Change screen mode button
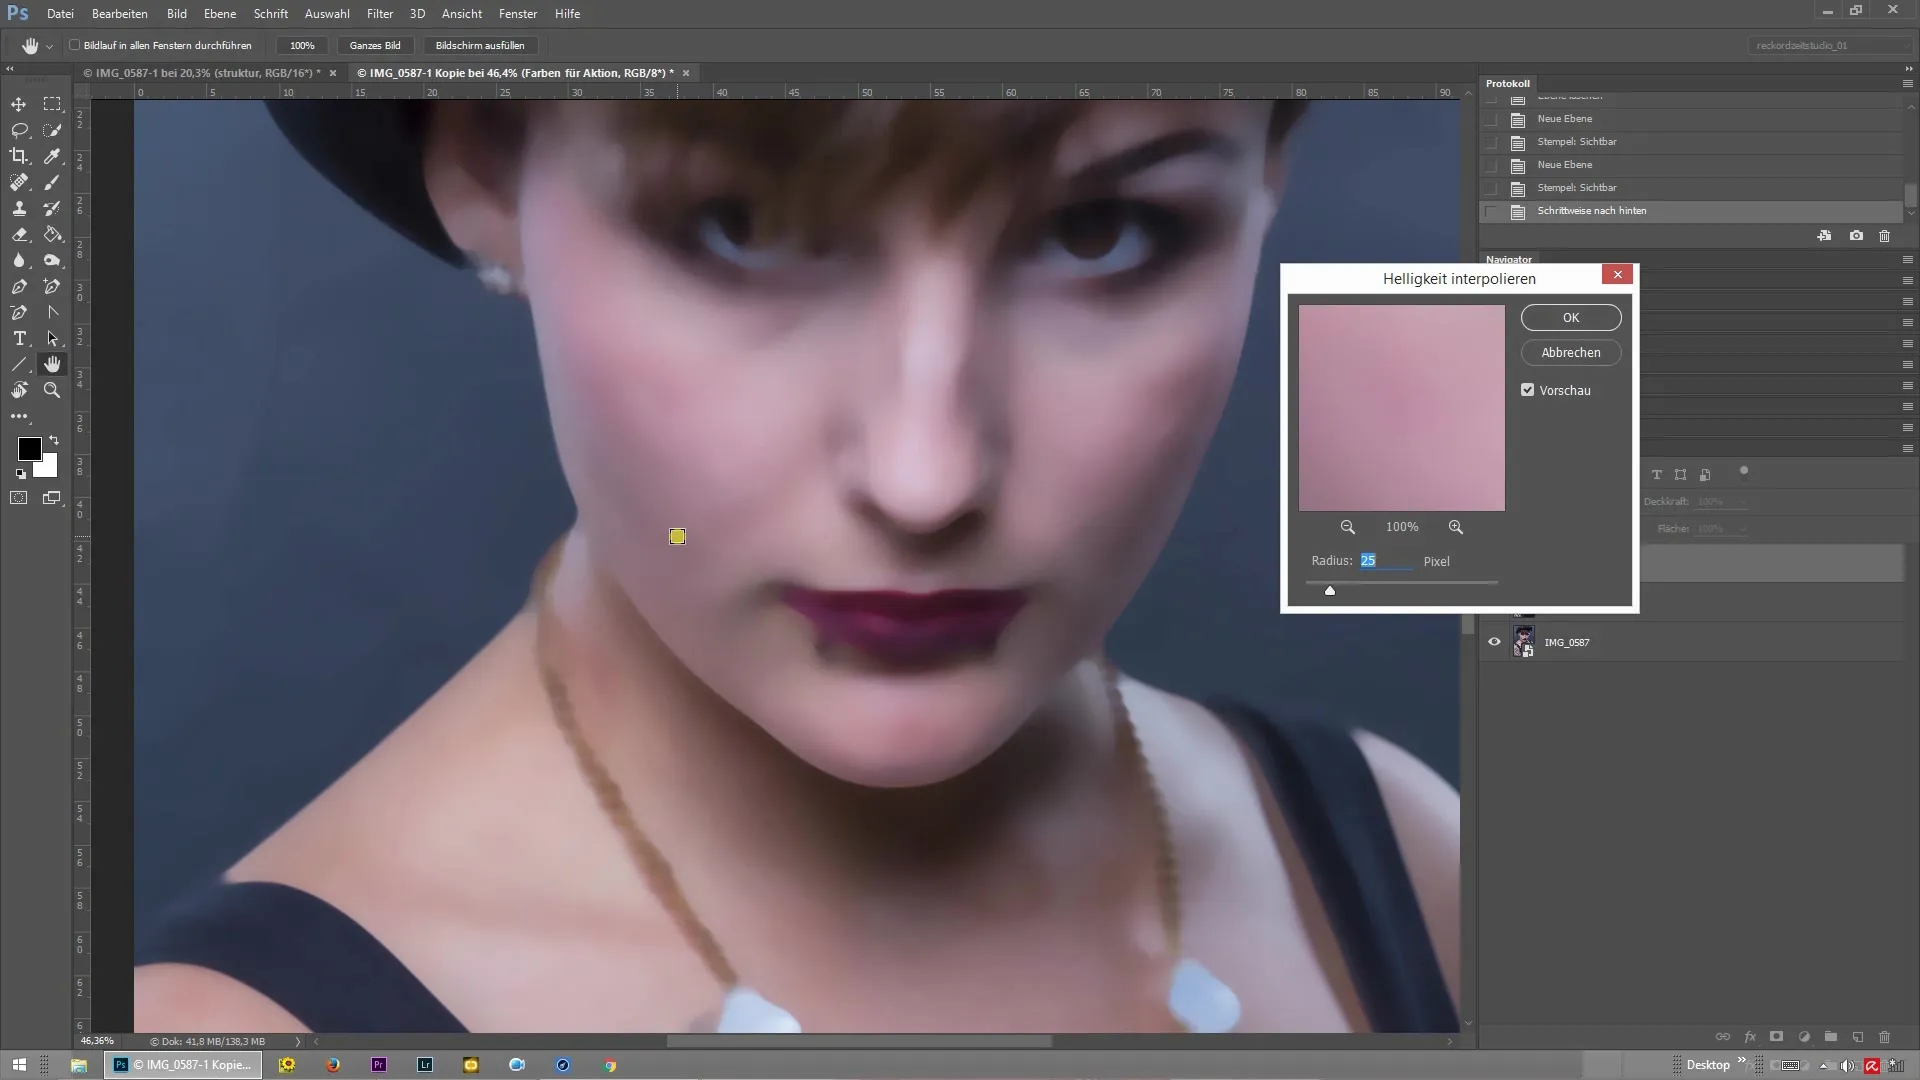The width and height of the screenshot is (1920, 1080). [x=52, y=497]
